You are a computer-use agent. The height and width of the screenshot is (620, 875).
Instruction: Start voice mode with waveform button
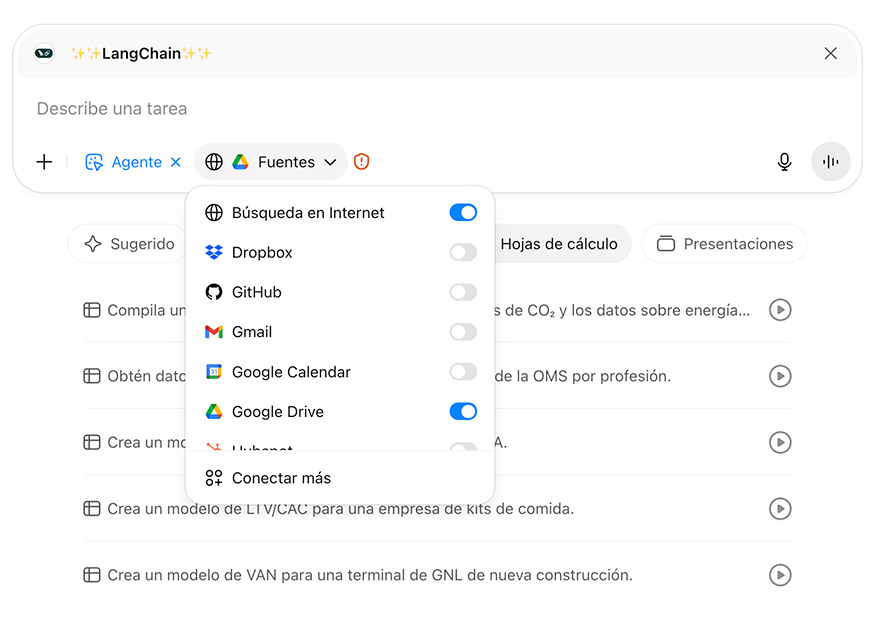point(830,162)
